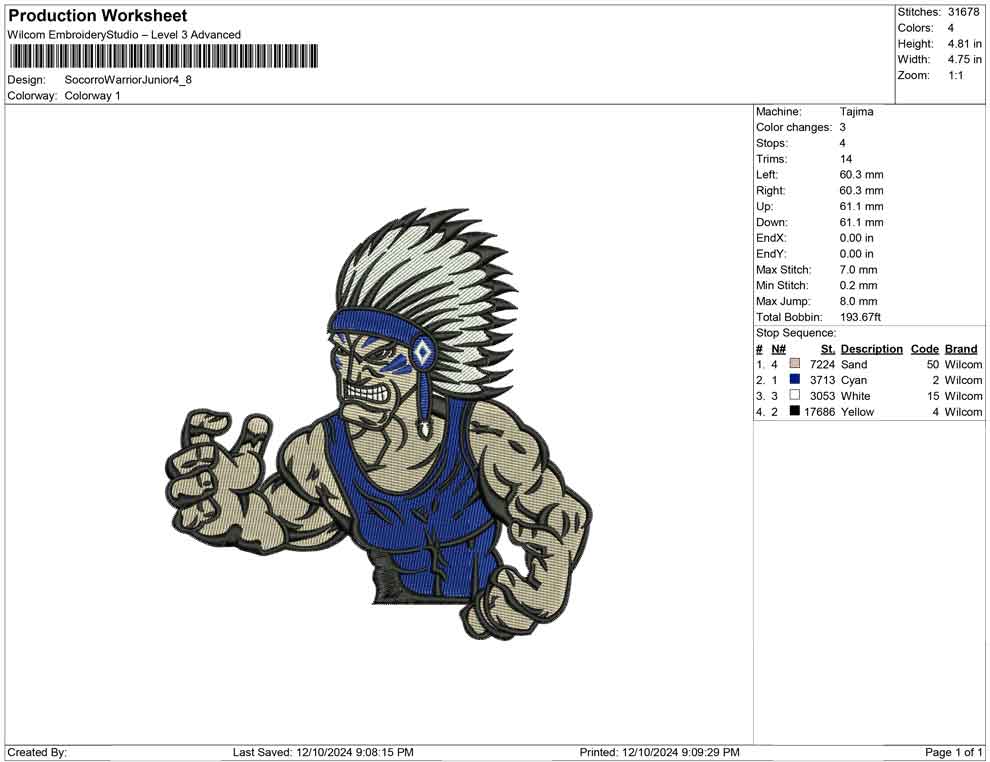Click the Wilcom EmbroideryStudio – Level 3 Advanced line
Image resolution: width=990 pixels, height=762 pixels.
click(x=124, y=35)
